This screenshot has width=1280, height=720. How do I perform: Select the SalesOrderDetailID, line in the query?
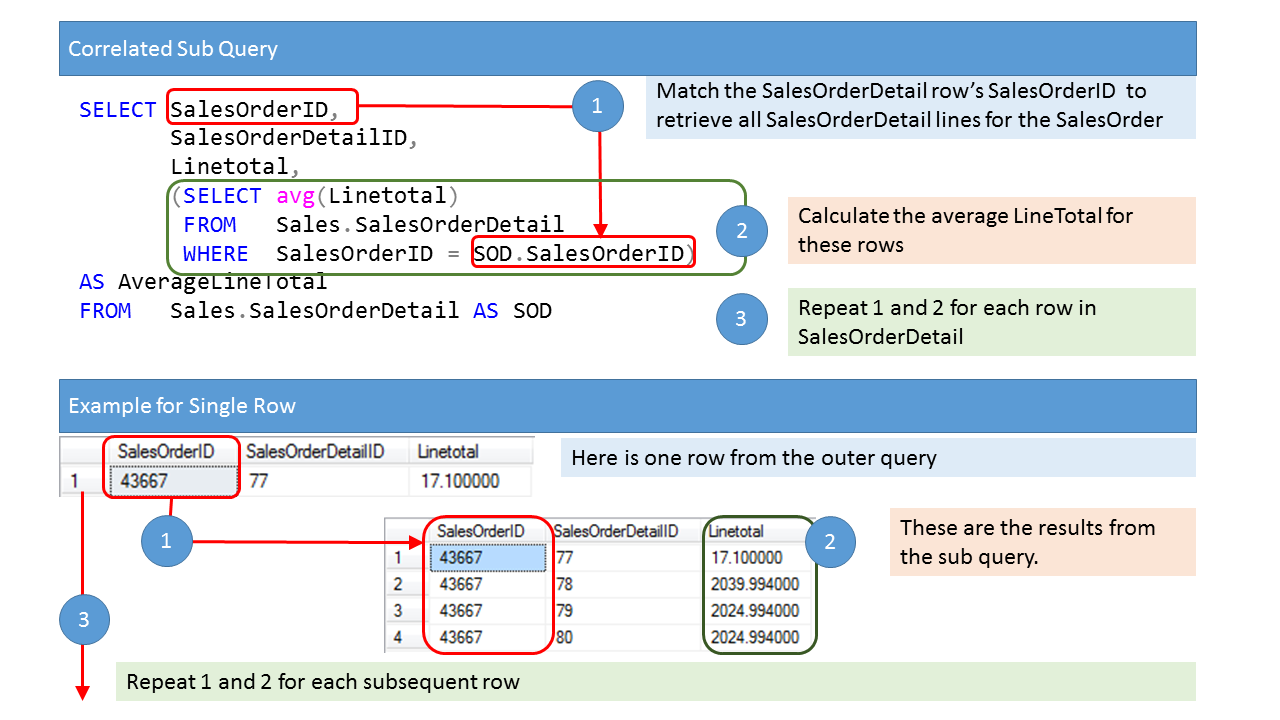coord(294,138)
